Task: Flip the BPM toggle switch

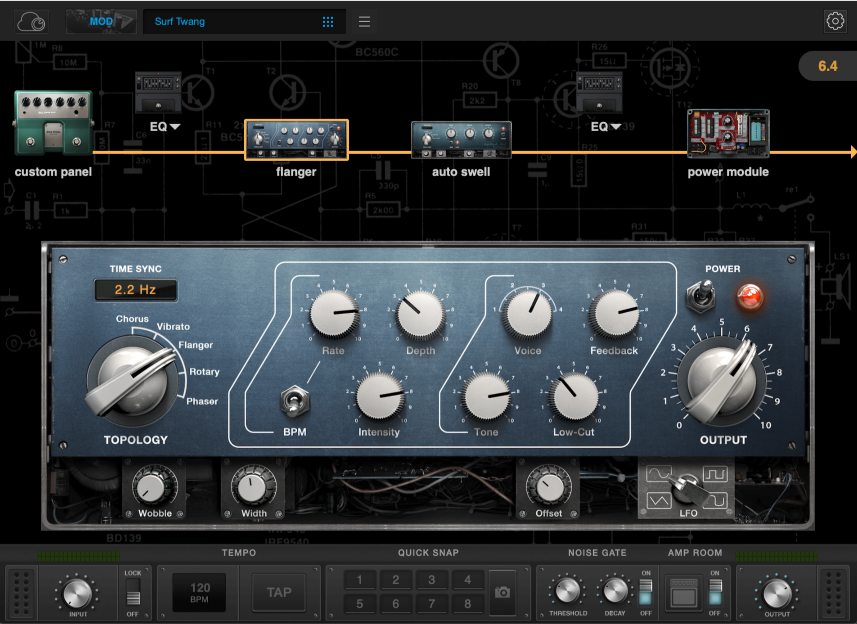Action: (294, 400)
